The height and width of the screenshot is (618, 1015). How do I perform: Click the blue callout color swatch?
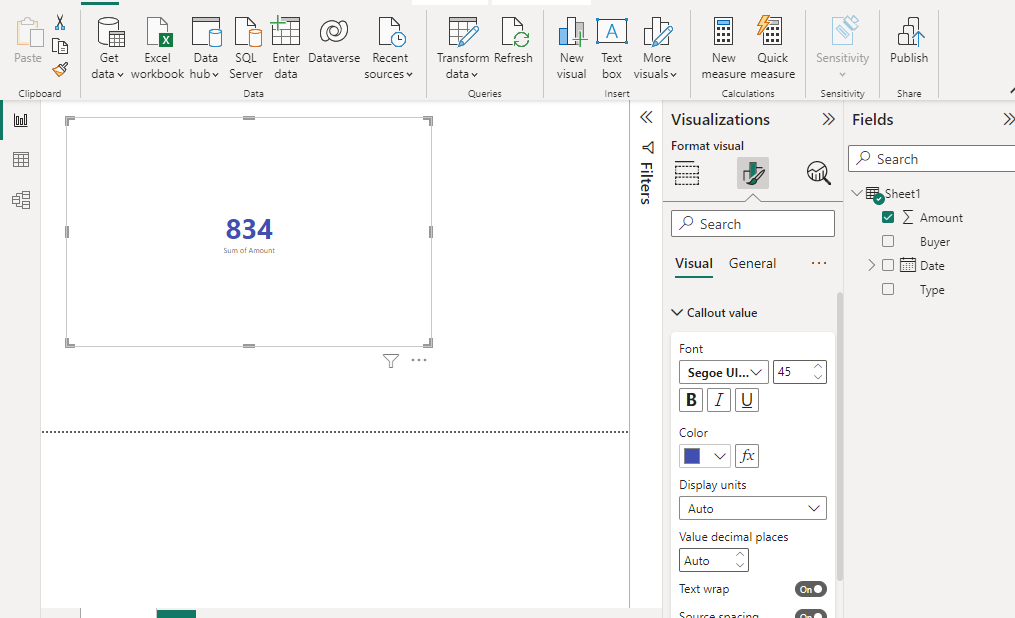(692, 456)
